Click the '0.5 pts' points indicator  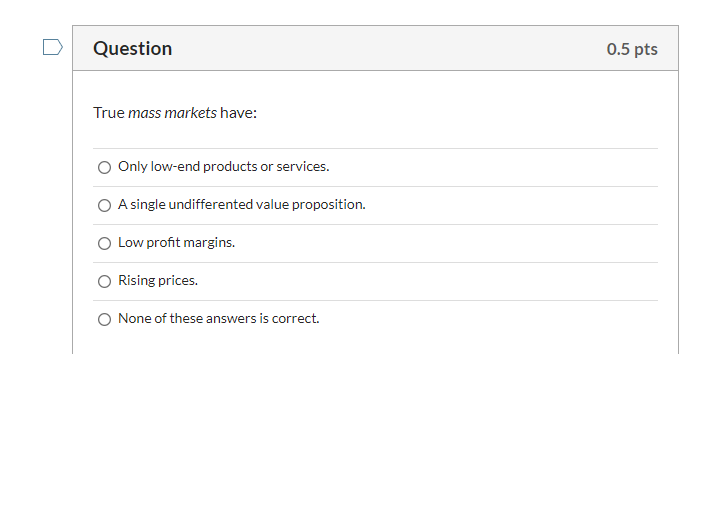coord(632,49)
